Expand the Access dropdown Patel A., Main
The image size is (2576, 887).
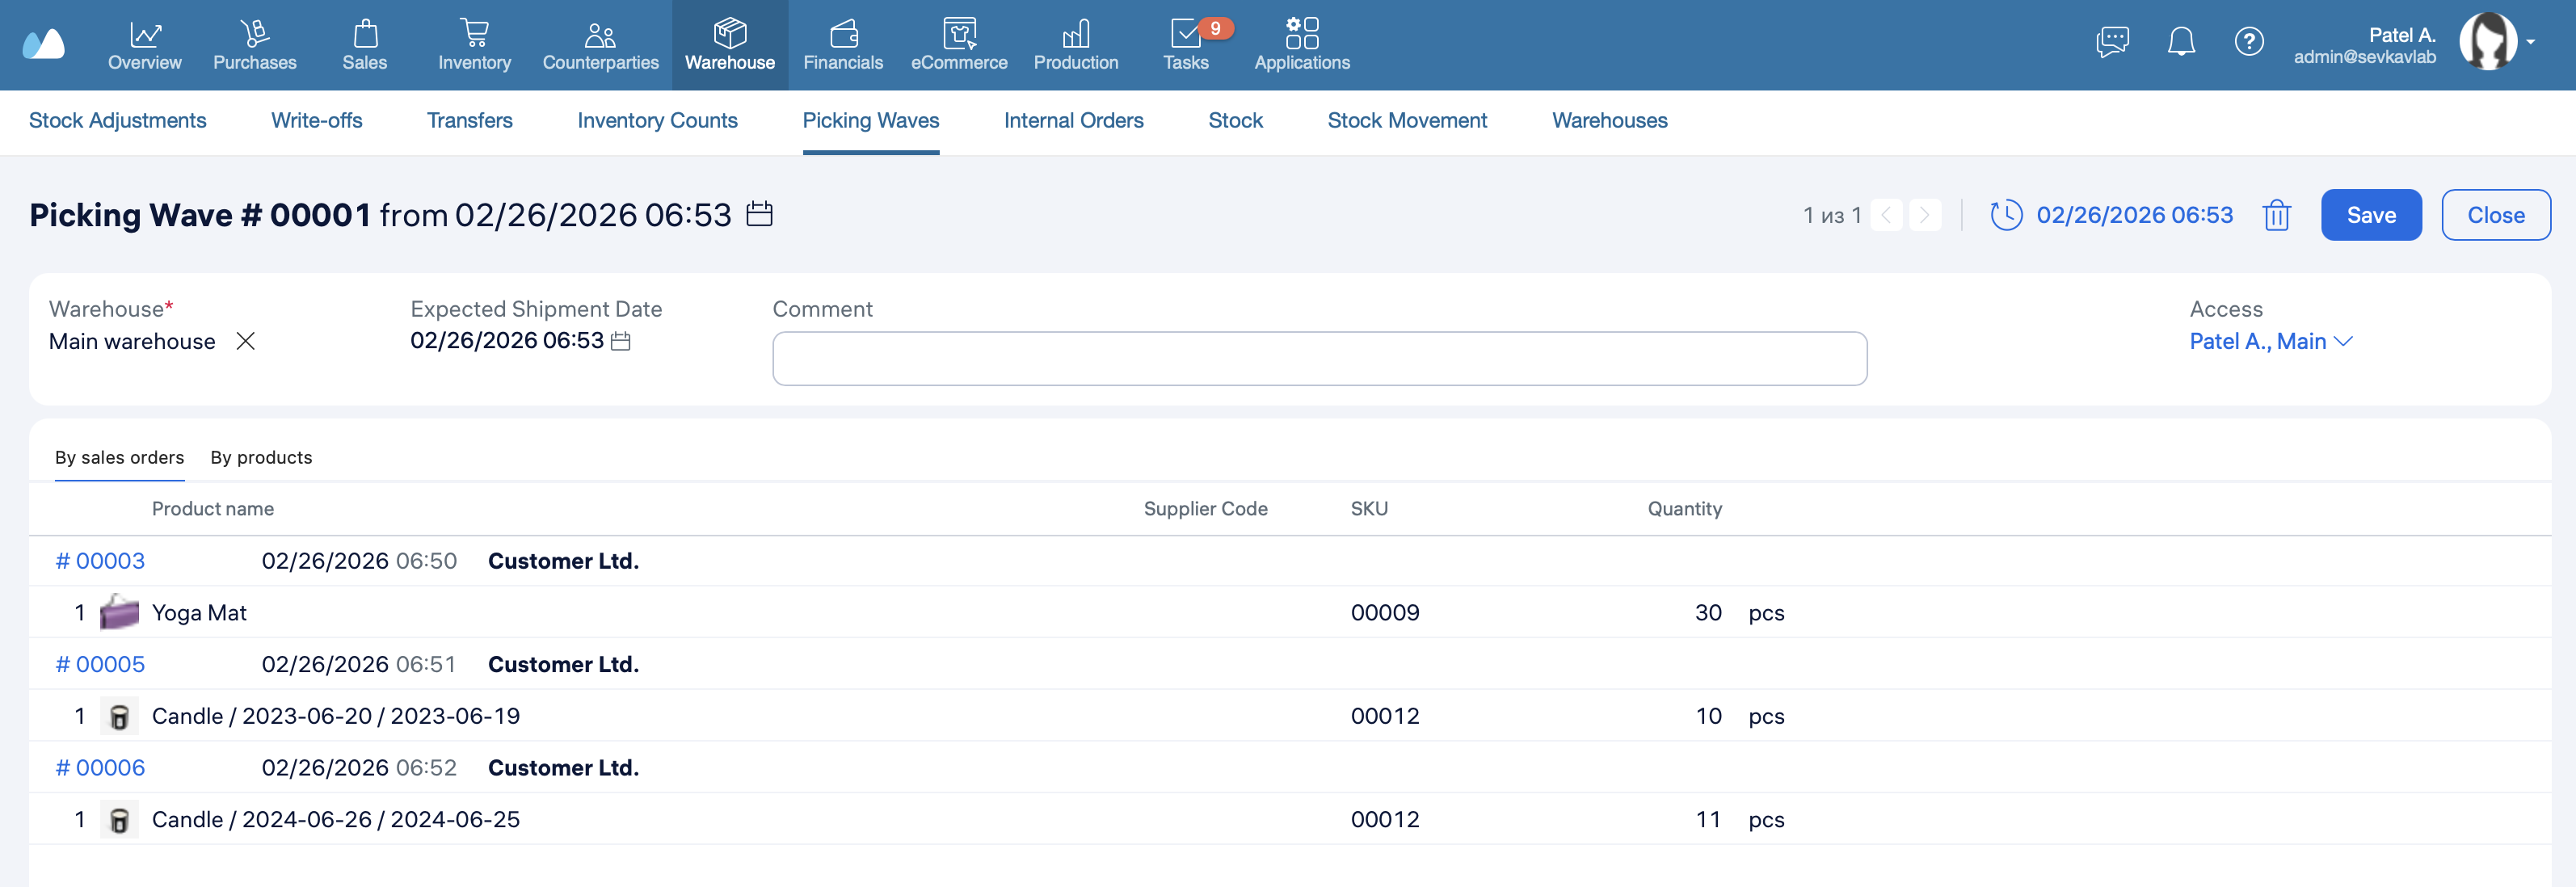coord(2270,341)
